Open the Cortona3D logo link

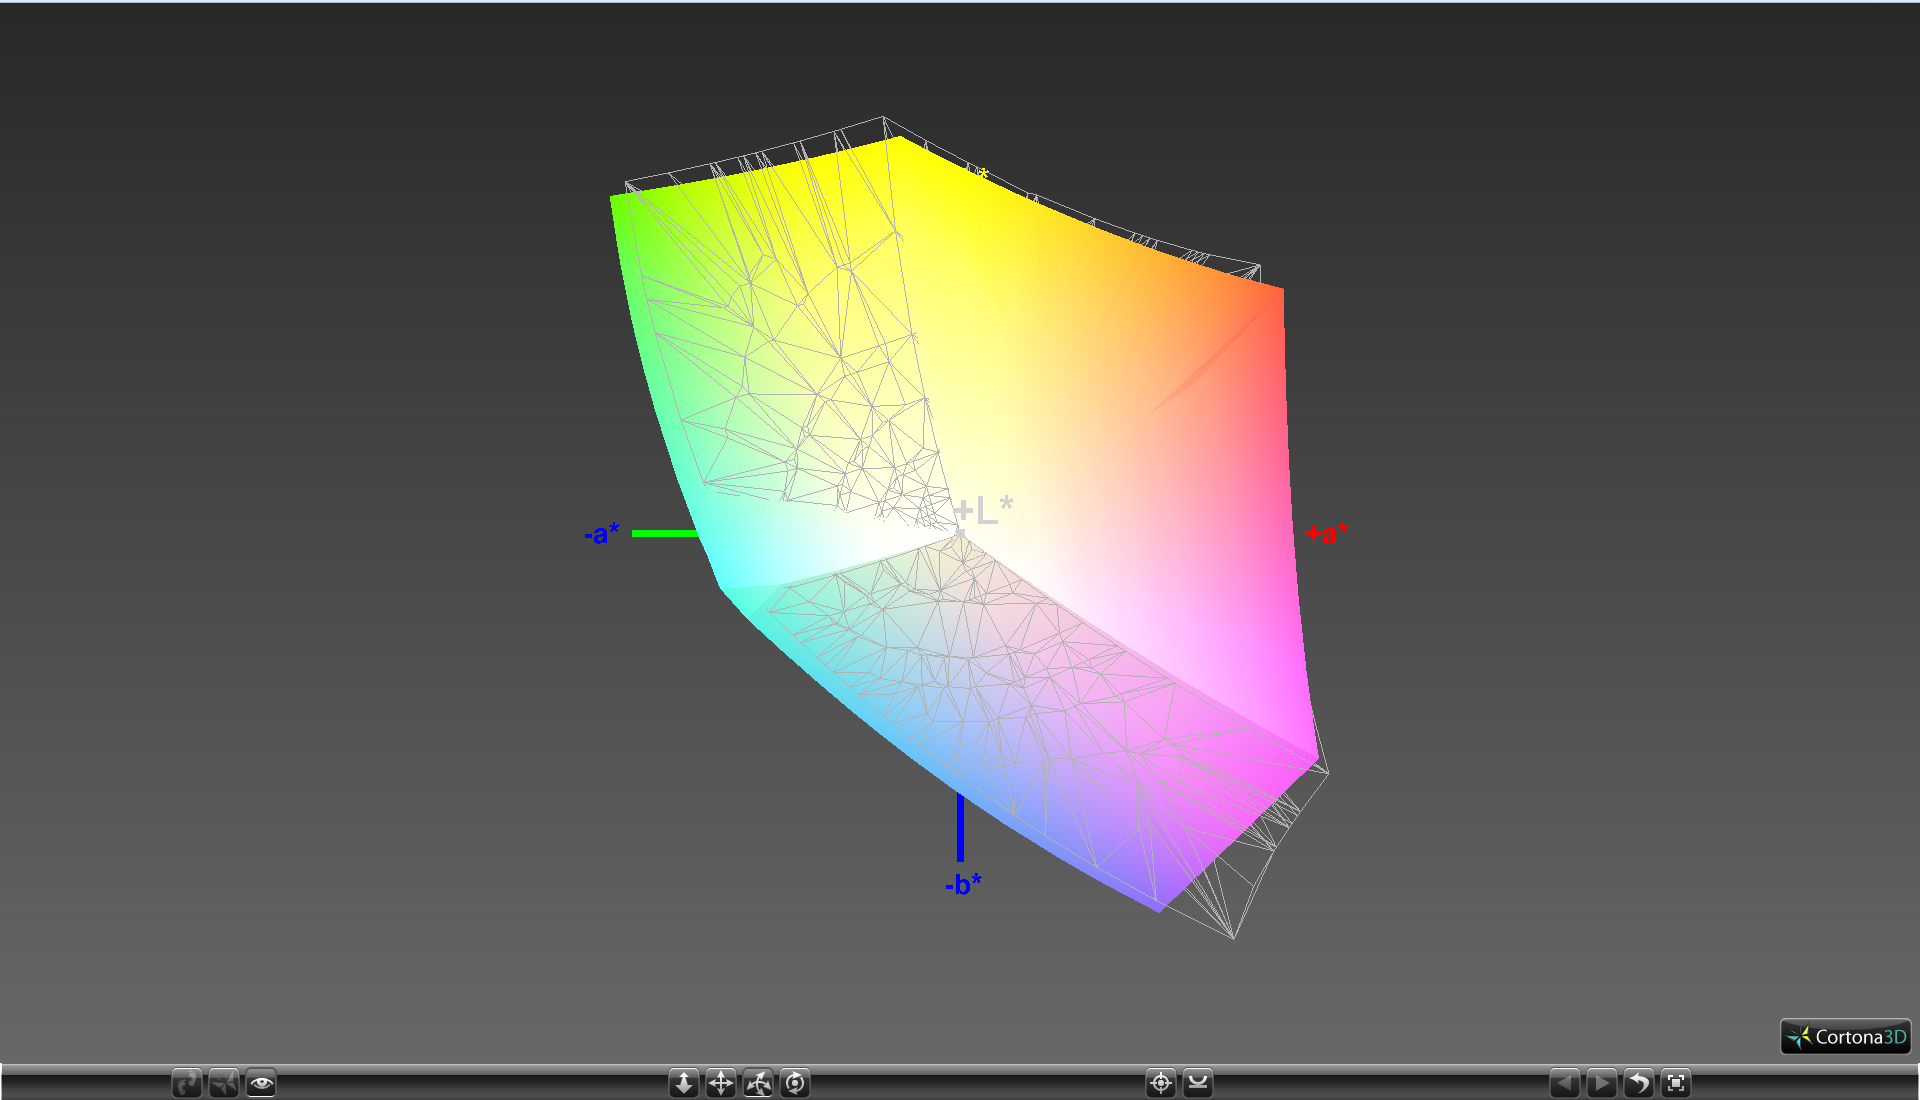coord(1845,1037)
